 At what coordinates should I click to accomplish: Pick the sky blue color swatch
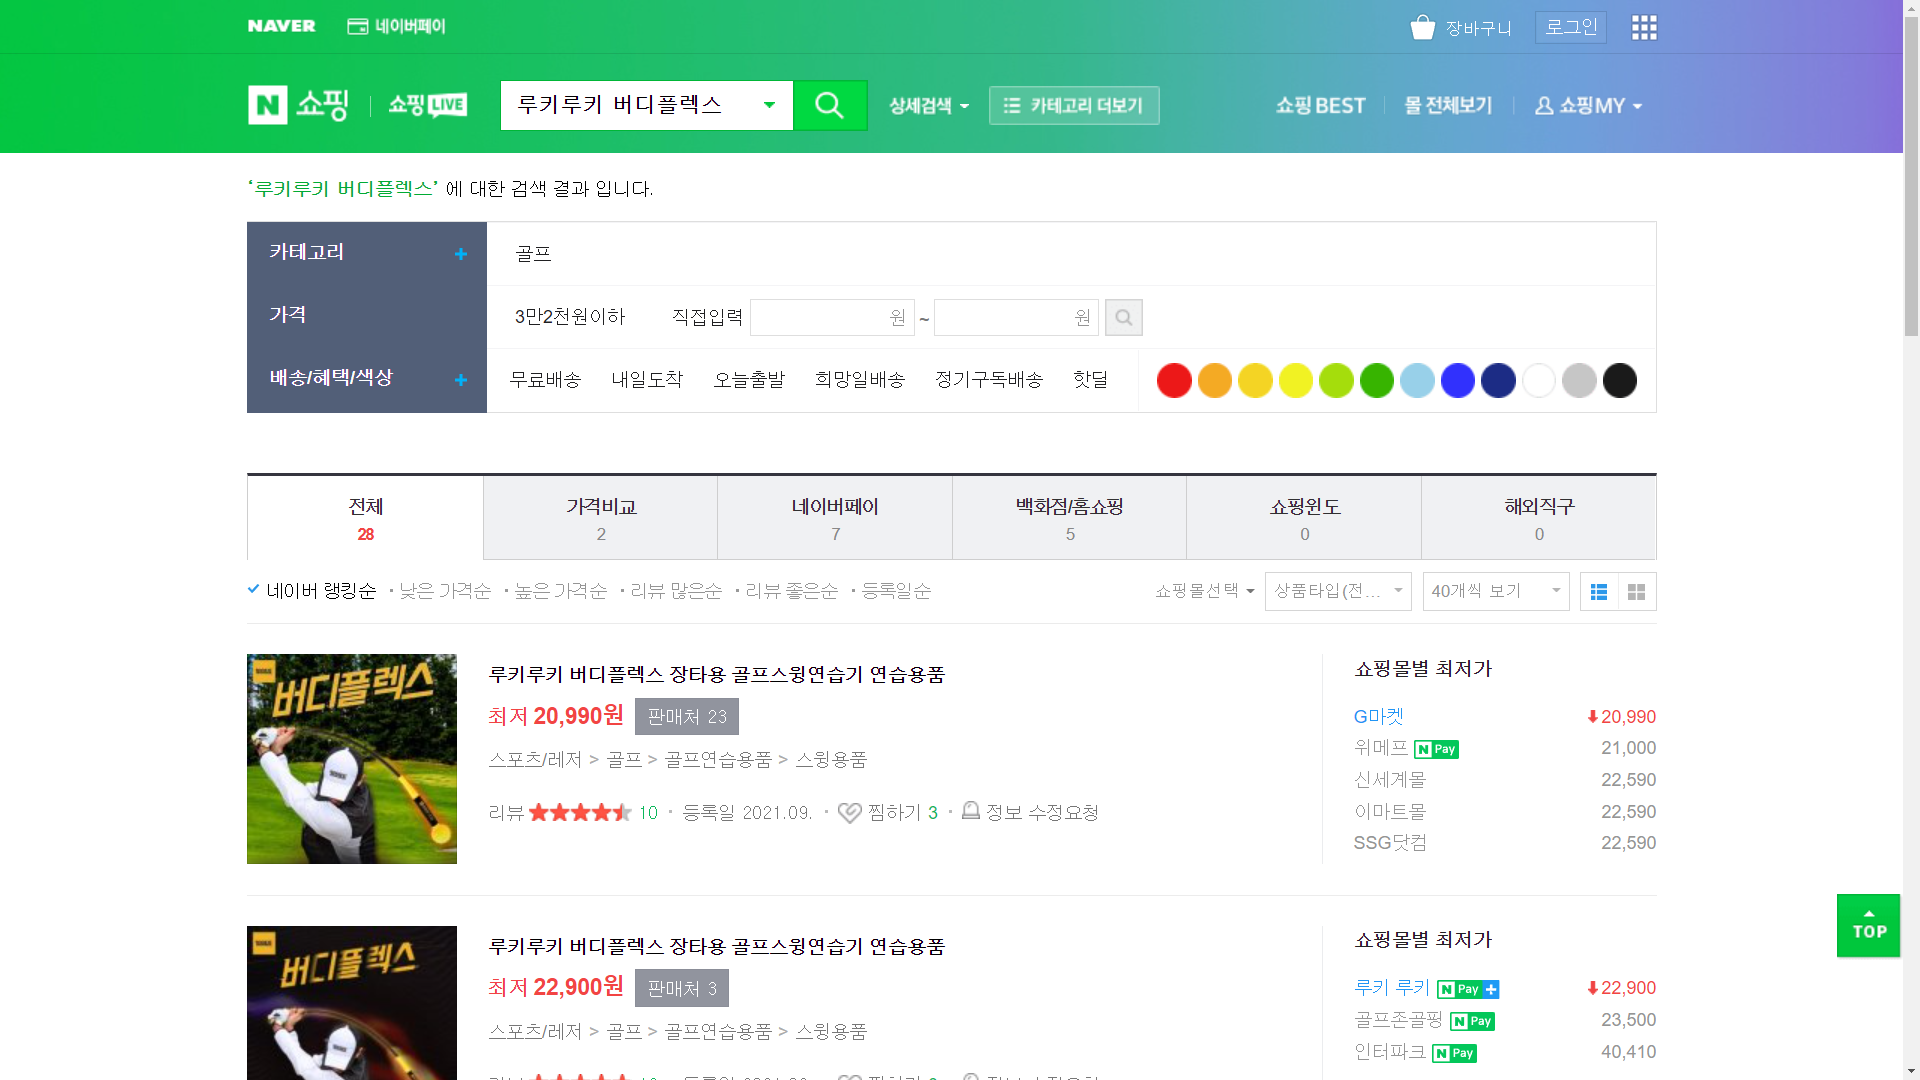[1417, 381]
